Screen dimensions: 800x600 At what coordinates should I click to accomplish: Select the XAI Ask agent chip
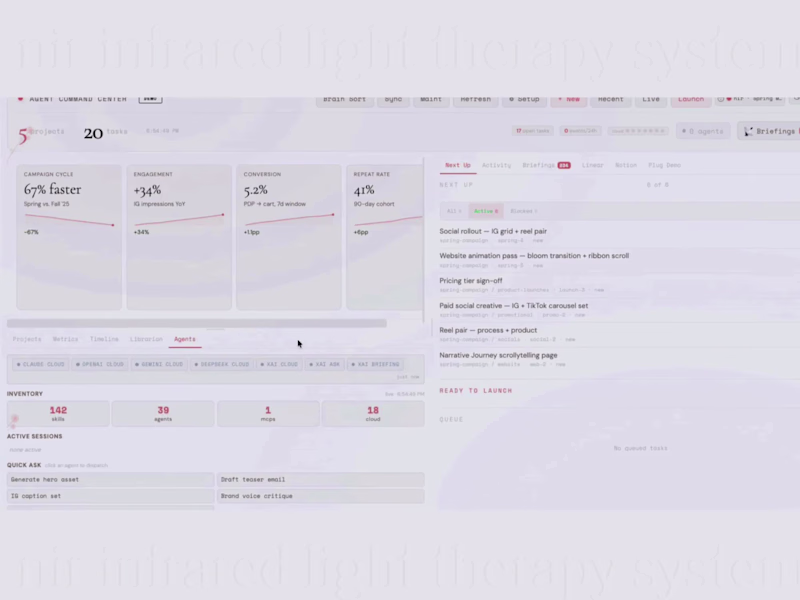click(x=324, y=364)
